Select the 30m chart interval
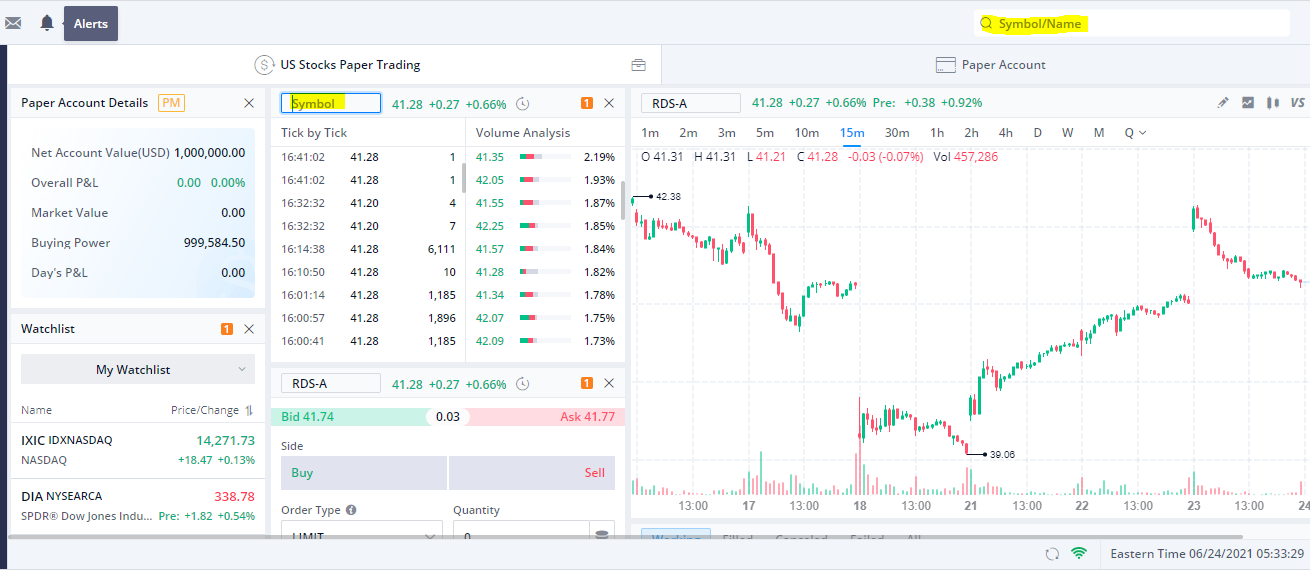 coord(897,133)
